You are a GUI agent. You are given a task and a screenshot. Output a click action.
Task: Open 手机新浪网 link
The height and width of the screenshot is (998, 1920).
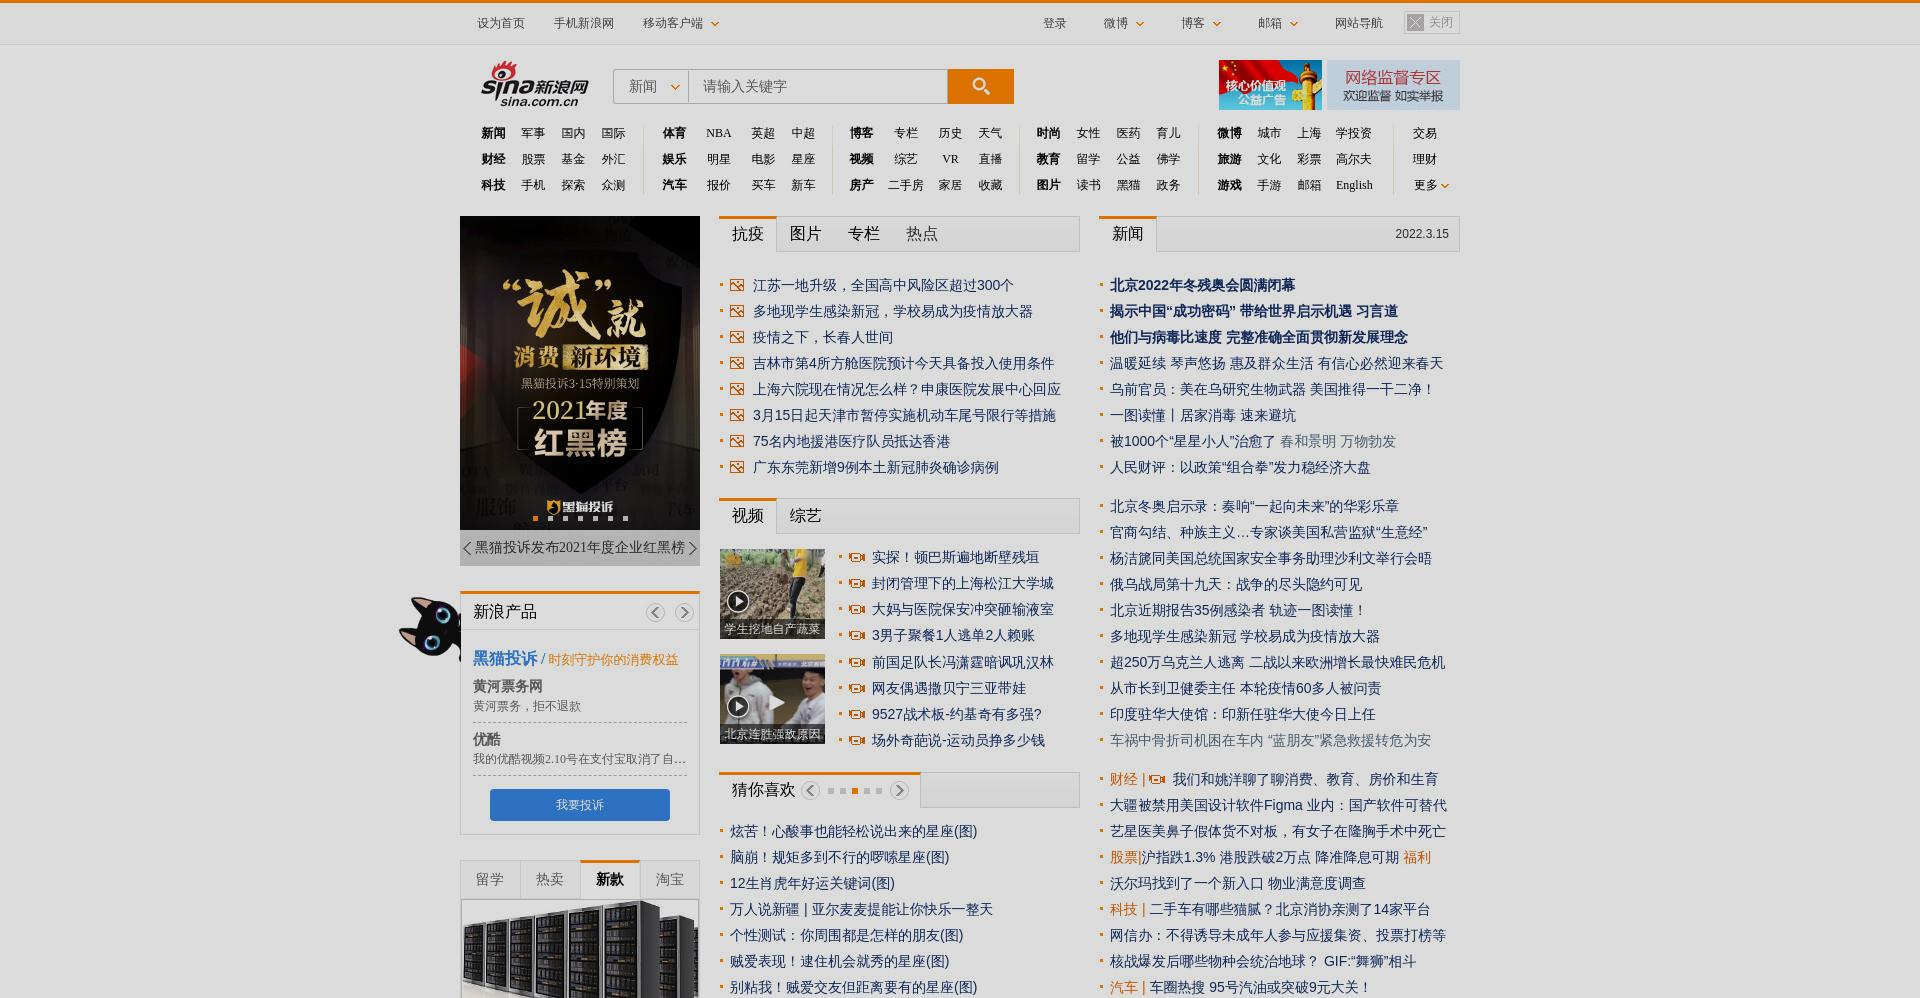coord(584,23)
